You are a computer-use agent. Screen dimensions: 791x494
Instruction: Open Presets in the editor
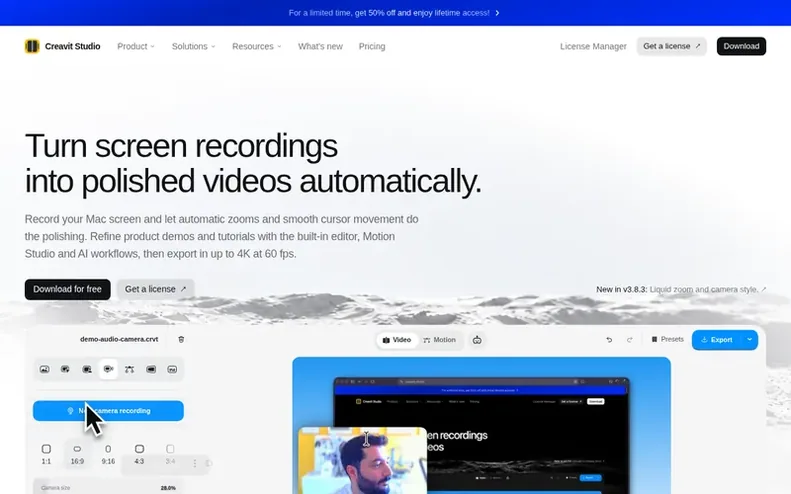667,340
